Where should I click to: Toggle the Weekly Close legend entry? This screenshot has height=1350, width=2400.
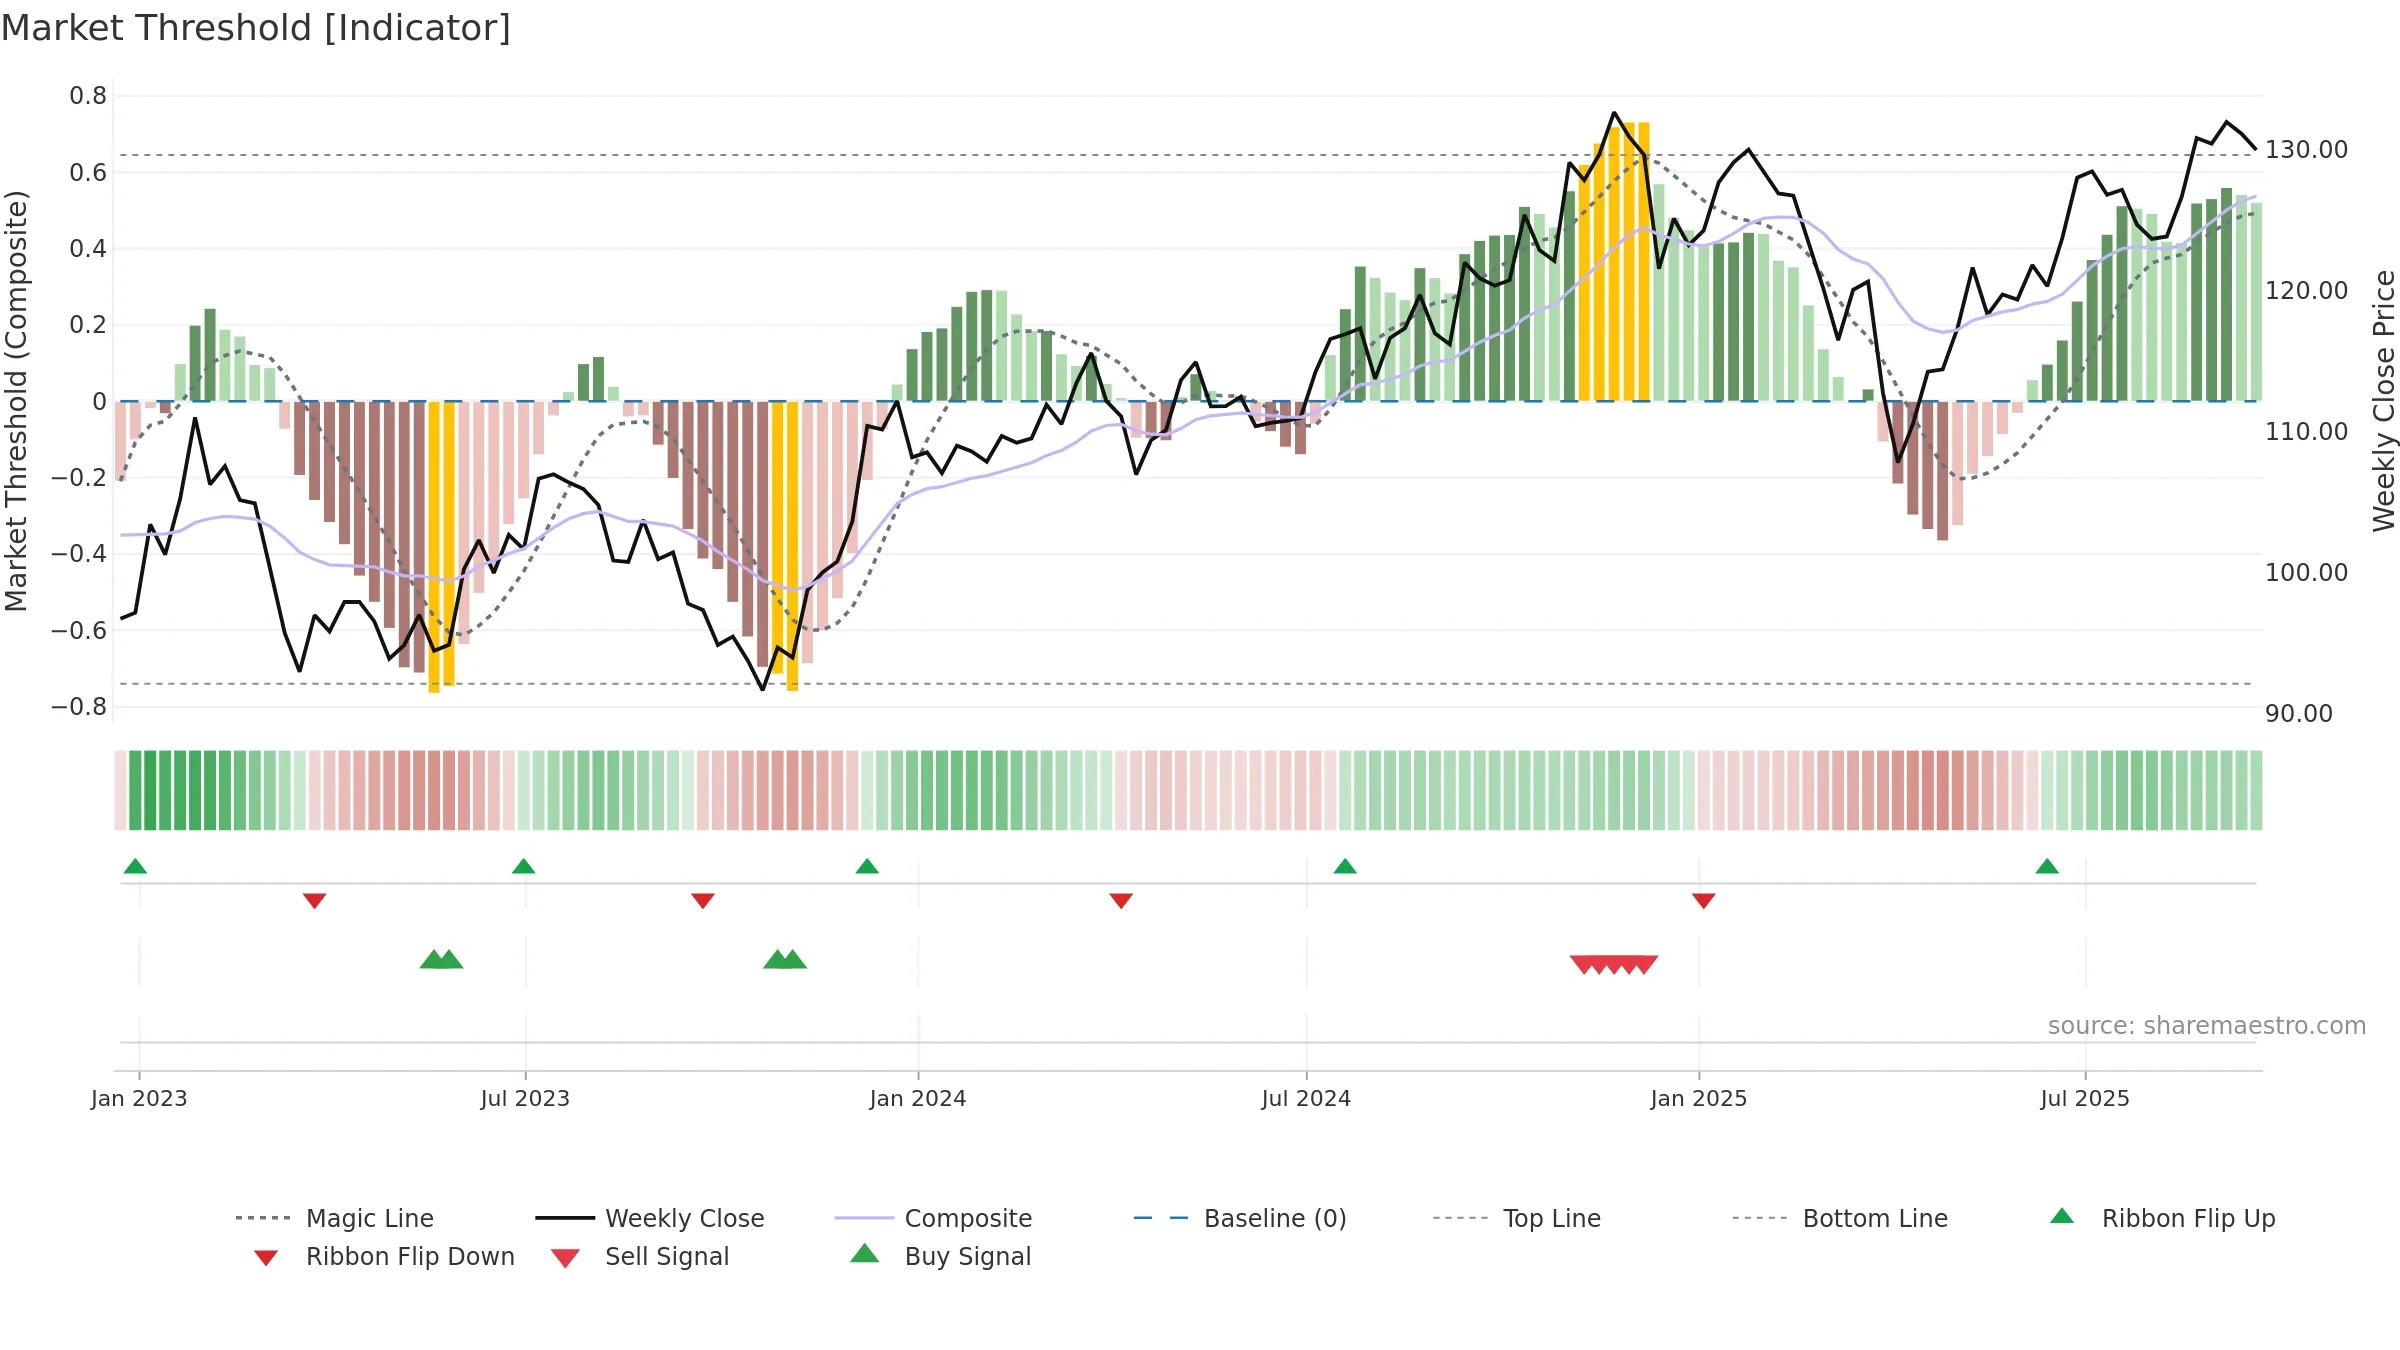(x=650, y=1218)
